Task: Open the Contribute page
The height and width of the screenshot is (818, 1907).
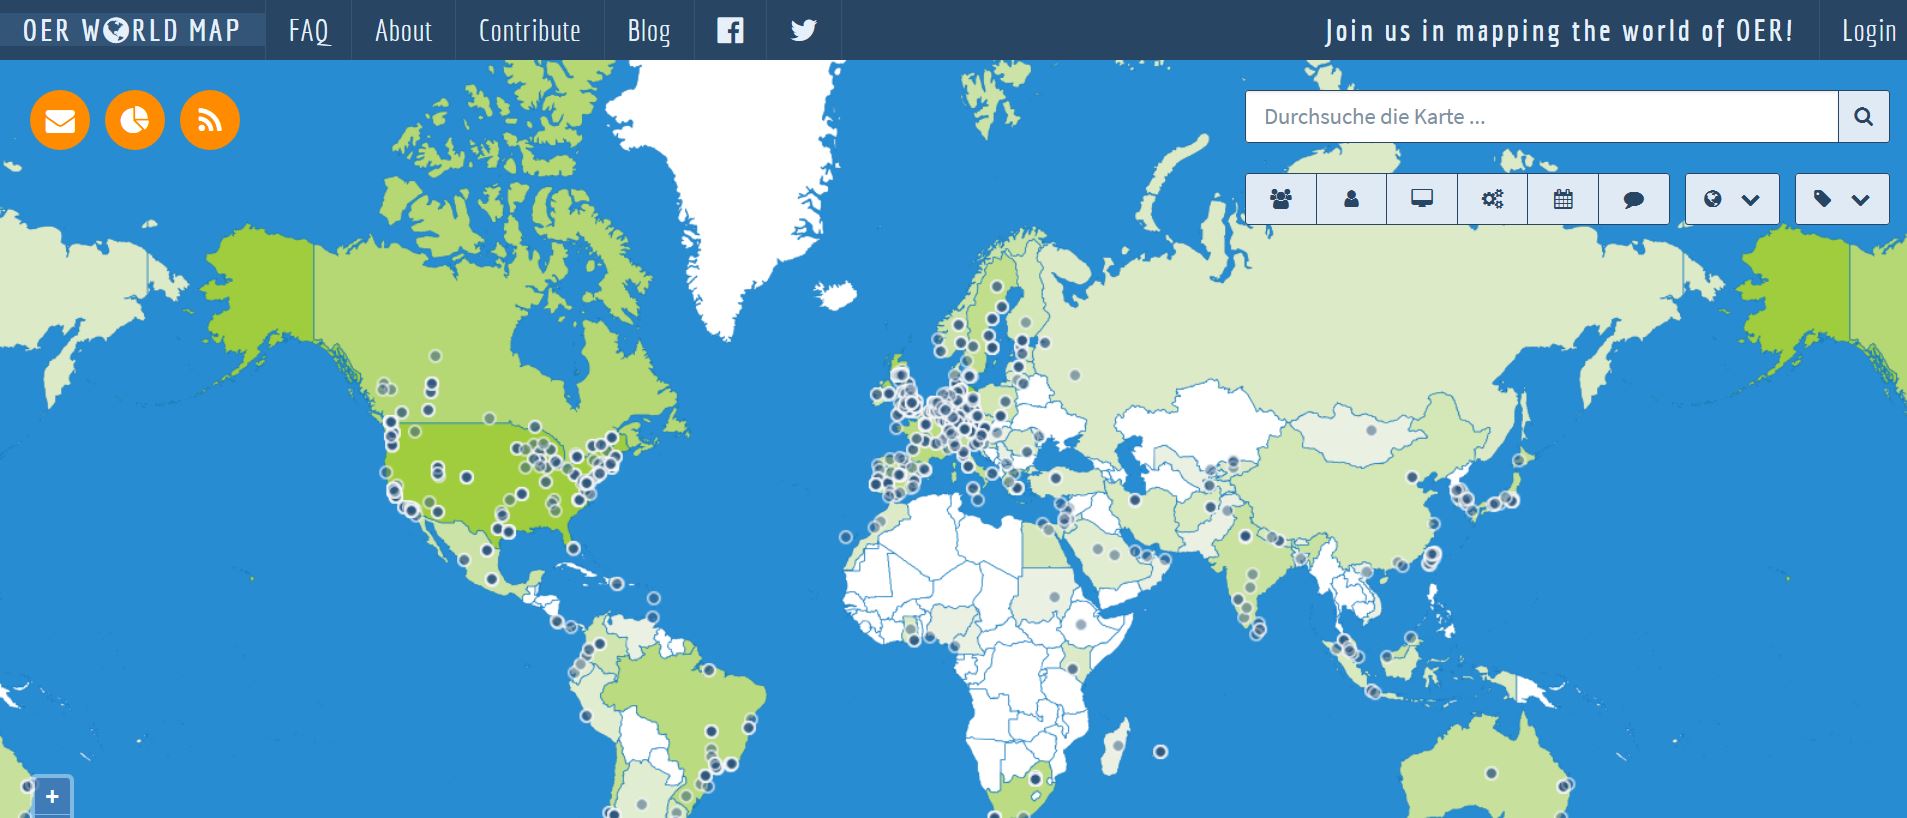Action: [529, 30]
